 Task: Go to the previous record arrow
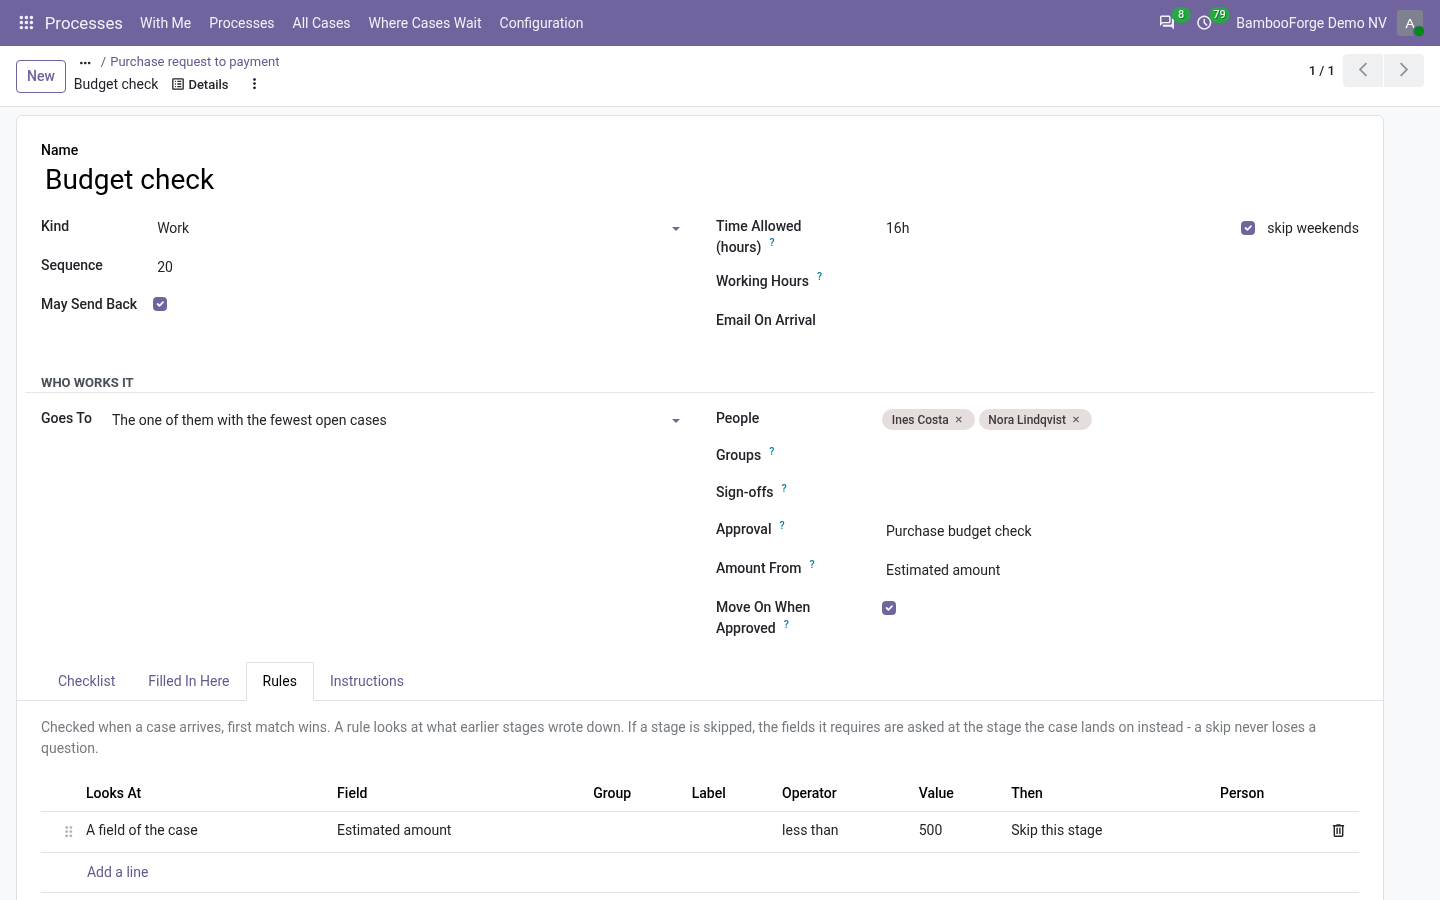click(1363, 70)
